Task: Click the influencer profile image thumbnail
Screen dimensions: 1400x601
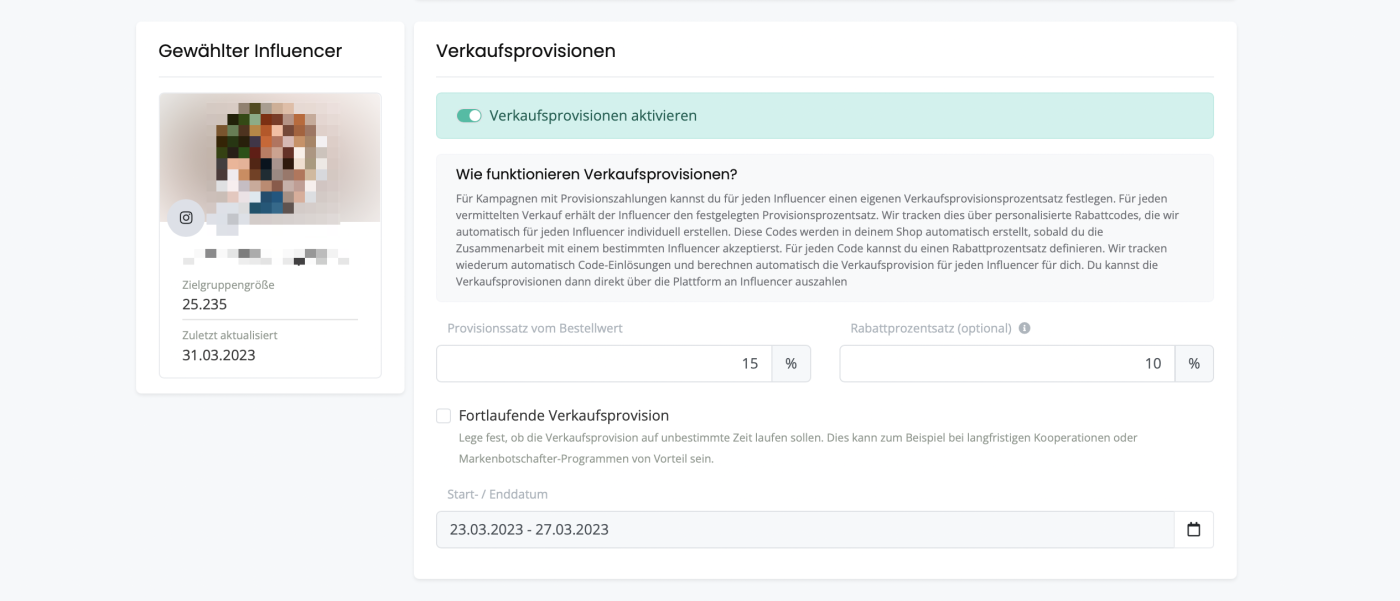Action: [x=270, y=158]
